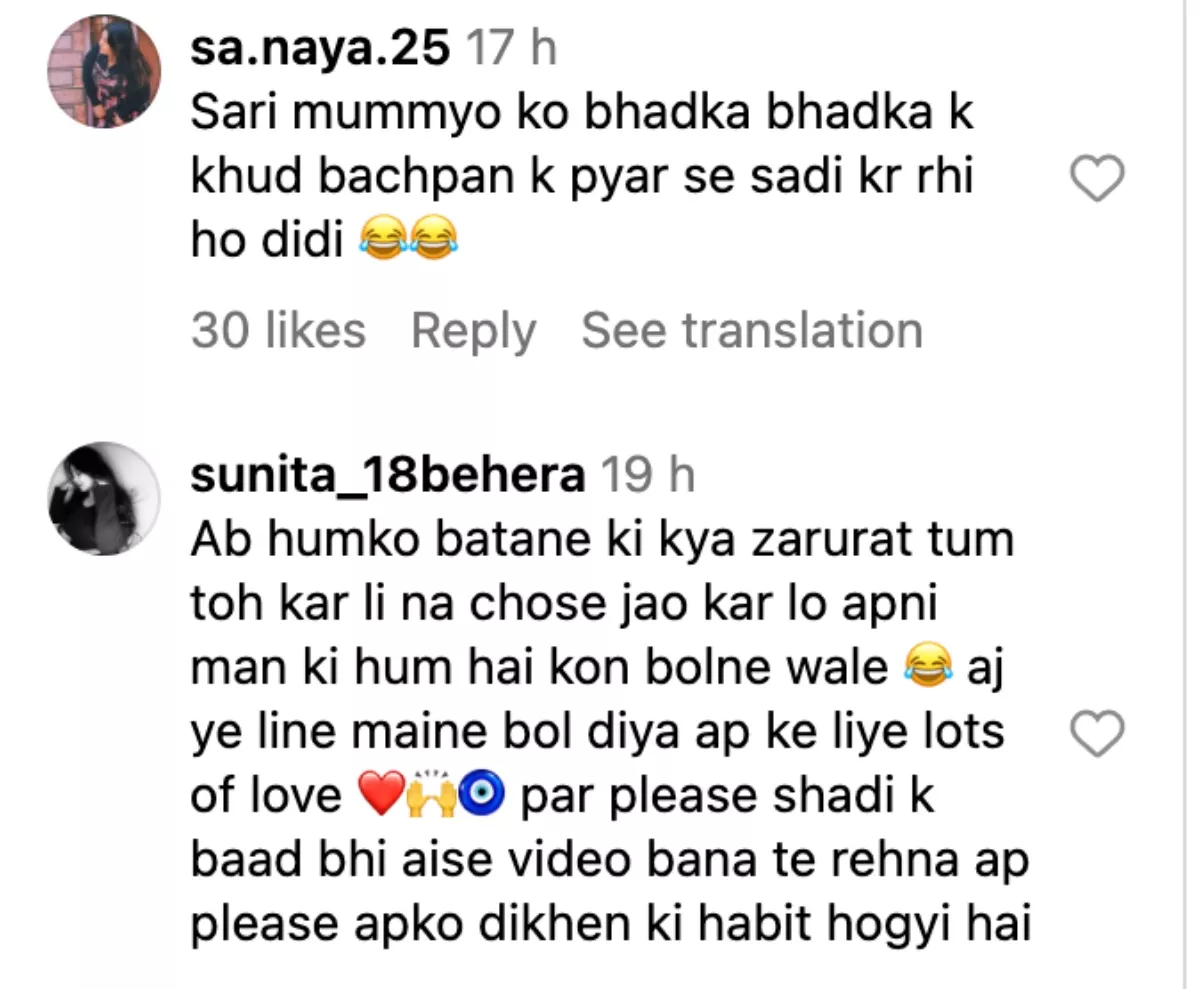Visit the sa.naya.25 username link

tap(320, 48)
